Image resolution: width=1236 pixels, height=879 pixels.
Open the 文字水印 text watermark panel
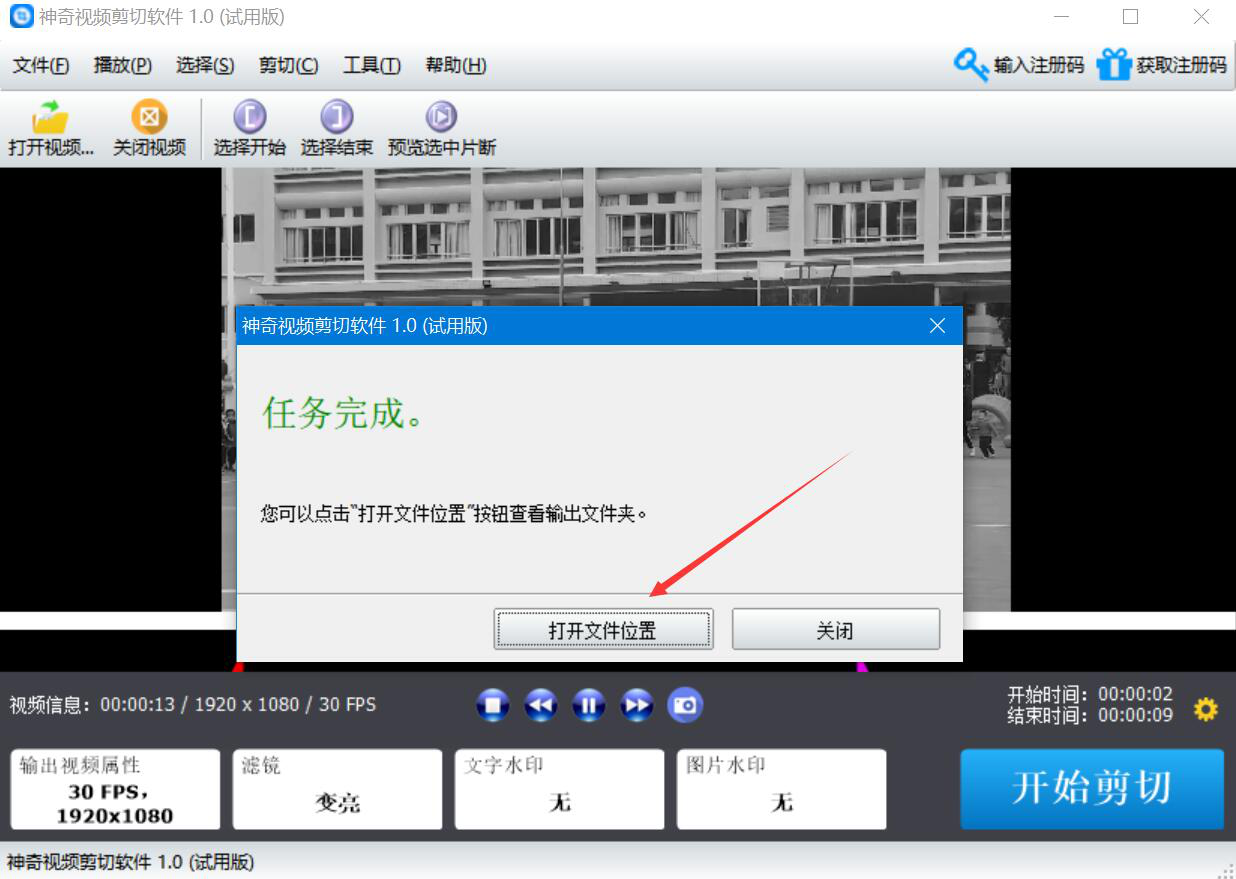[x=559, y=790]
